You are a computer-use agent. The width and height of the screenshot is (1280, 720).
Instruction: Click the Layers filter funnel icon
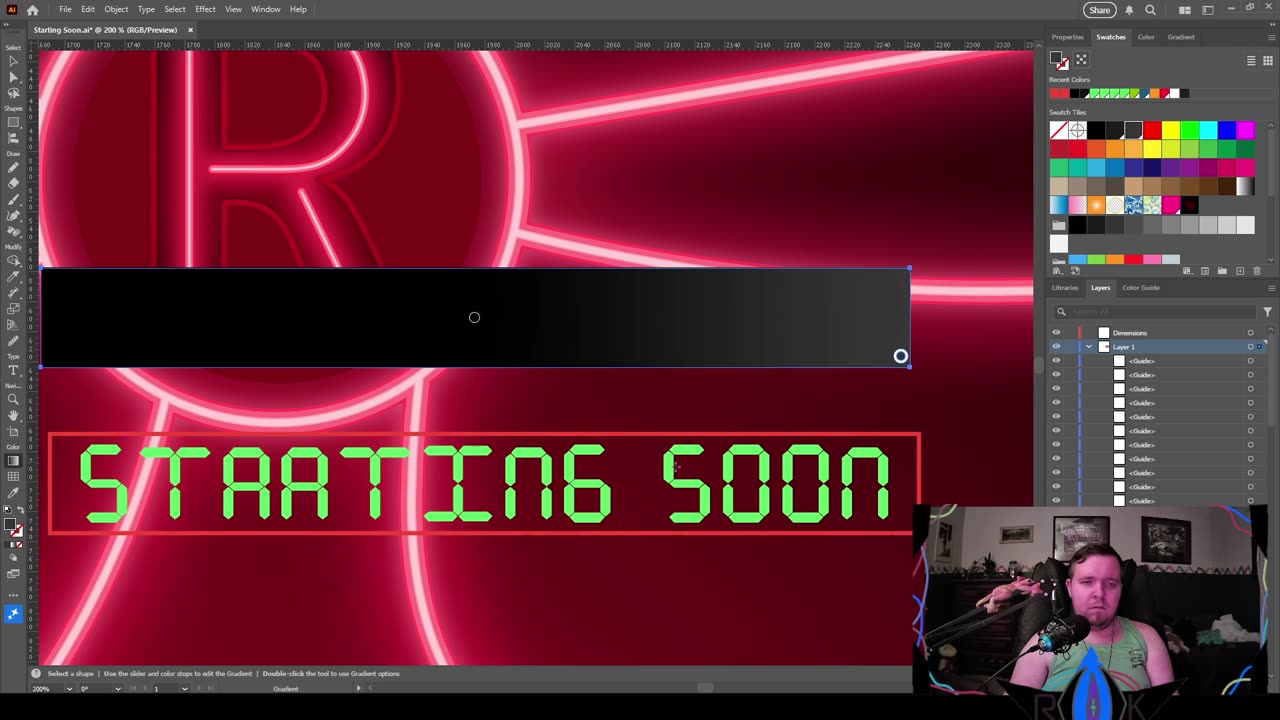point(1267,312)
